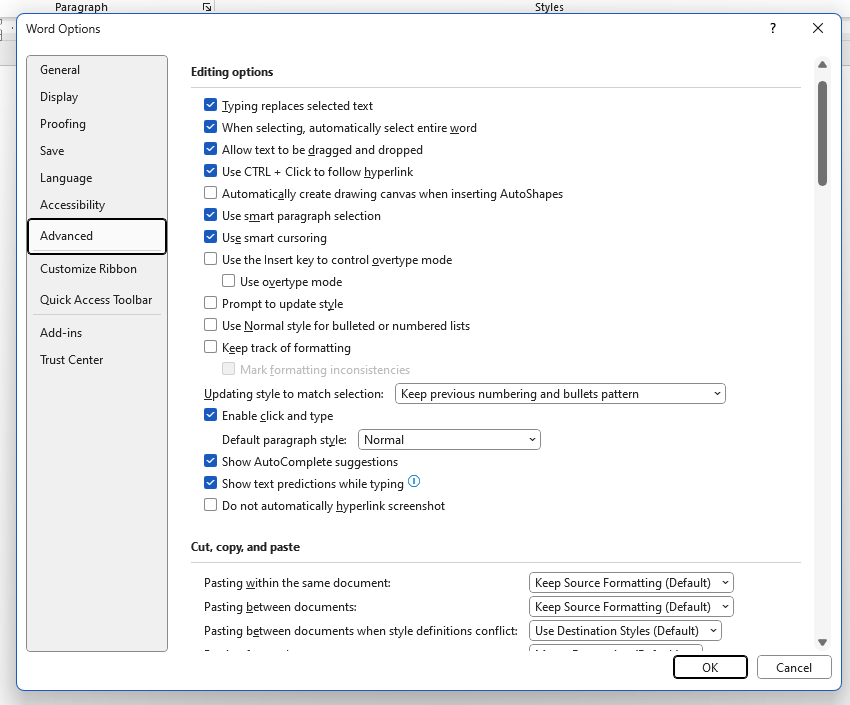The image size is (850, 705).
Task: Toggle Show text predictions while typing
Action: click(210, 483)
